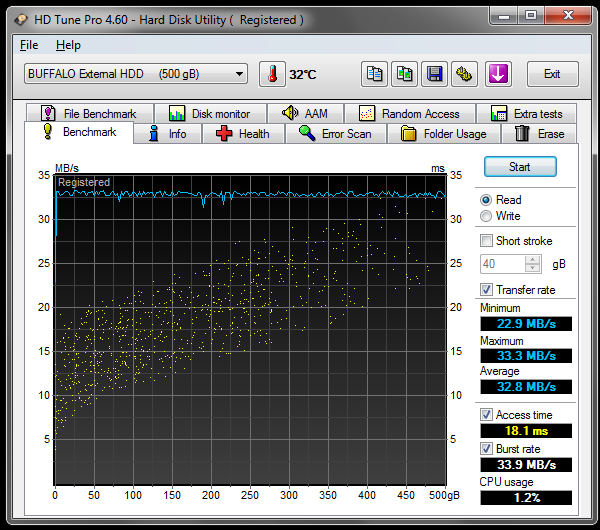600x530 pixels.
Task: Uncheck the Transfer rate checkbox
Action: tap(486, 290)
